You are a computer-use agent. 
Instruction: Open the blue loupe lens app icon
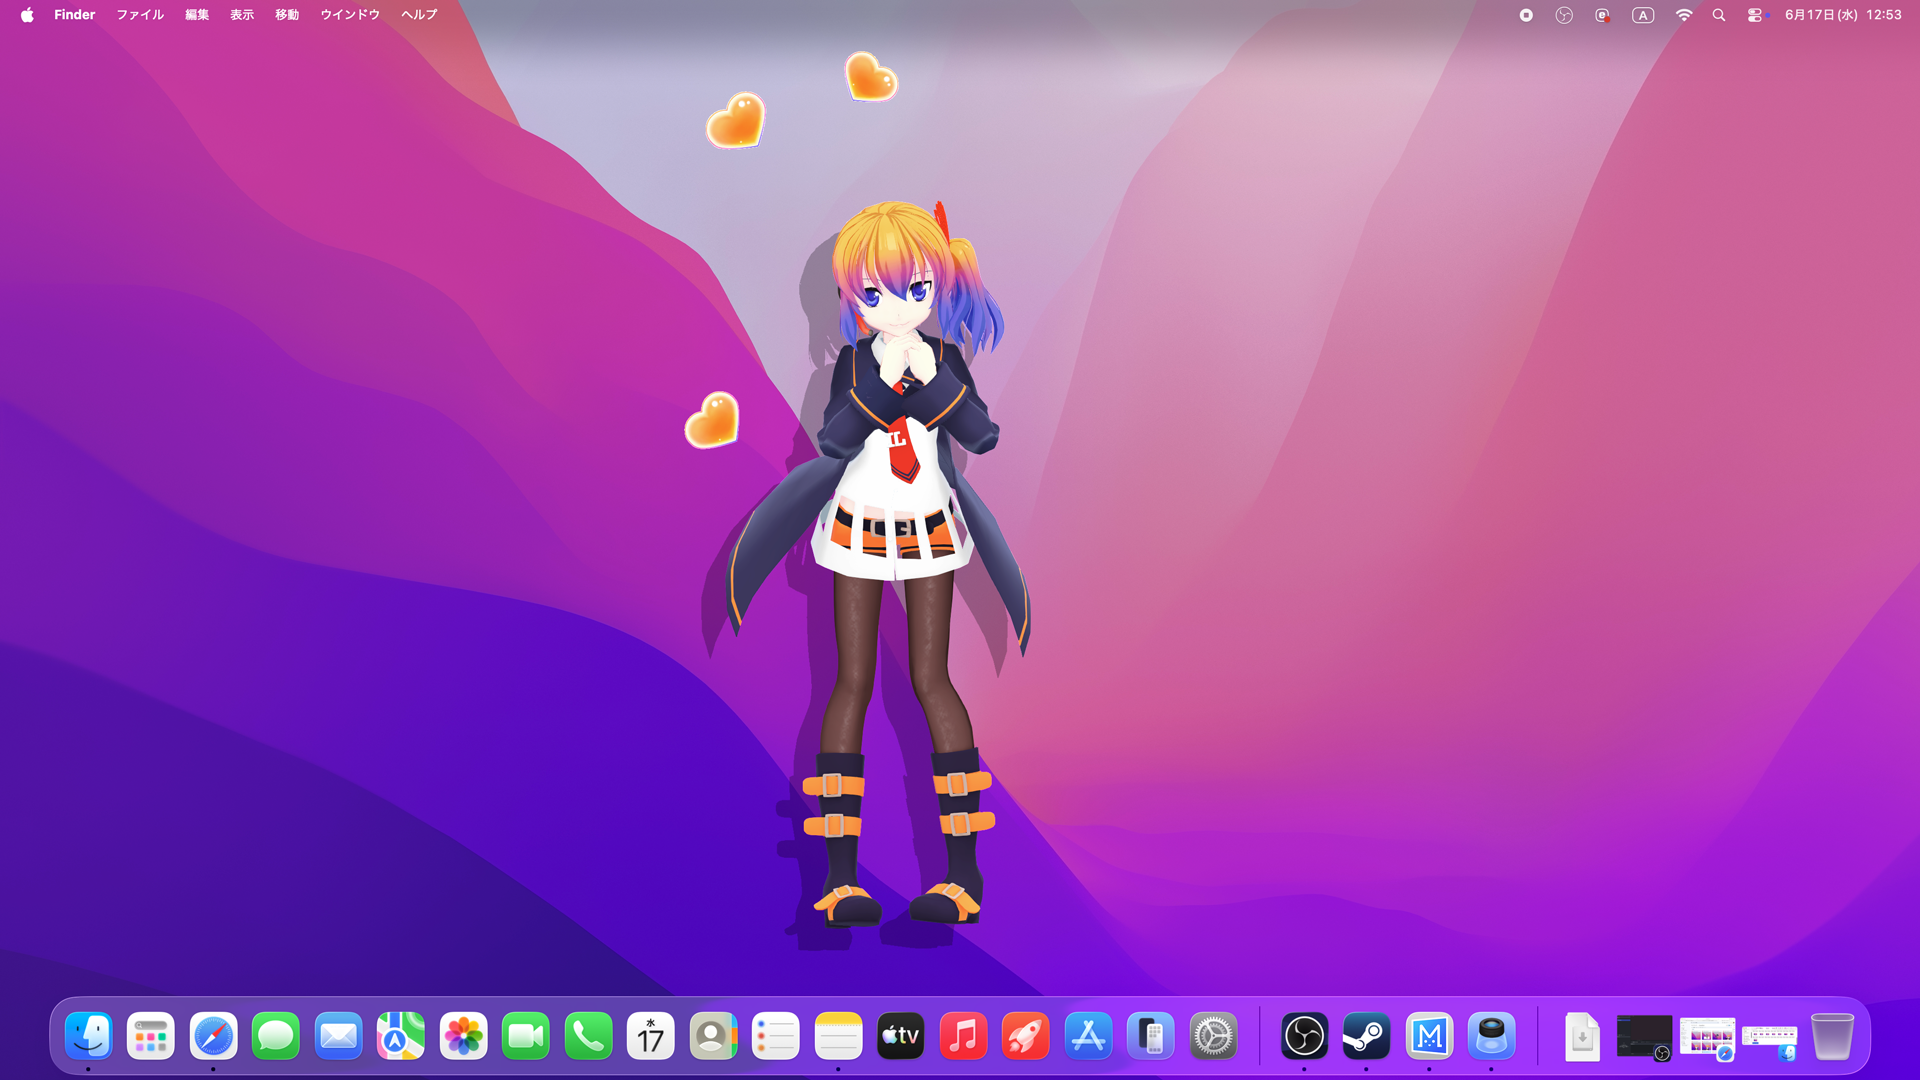click(x=1491, y=1036)
